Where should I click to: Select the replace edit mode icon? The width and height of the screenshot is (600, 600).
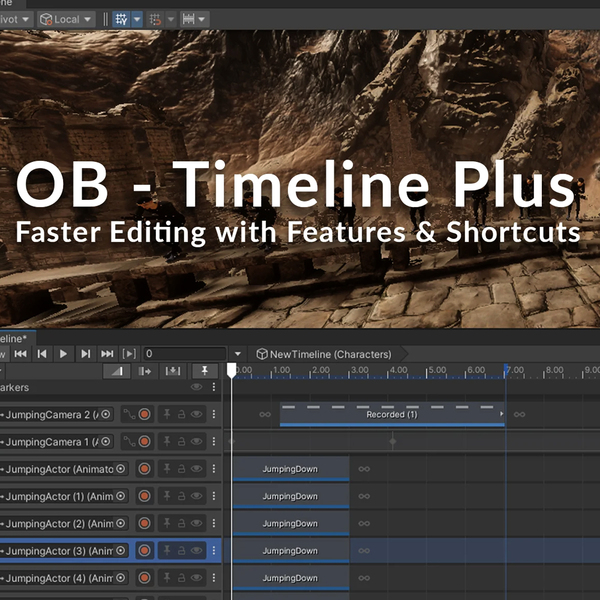[173, 371]
